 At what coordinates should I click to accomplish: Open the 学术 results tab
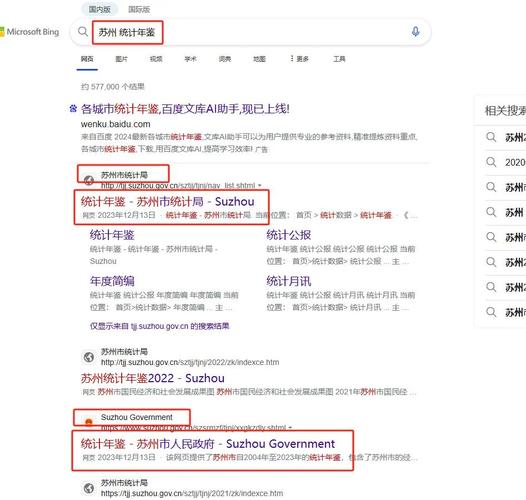(190, 59)
